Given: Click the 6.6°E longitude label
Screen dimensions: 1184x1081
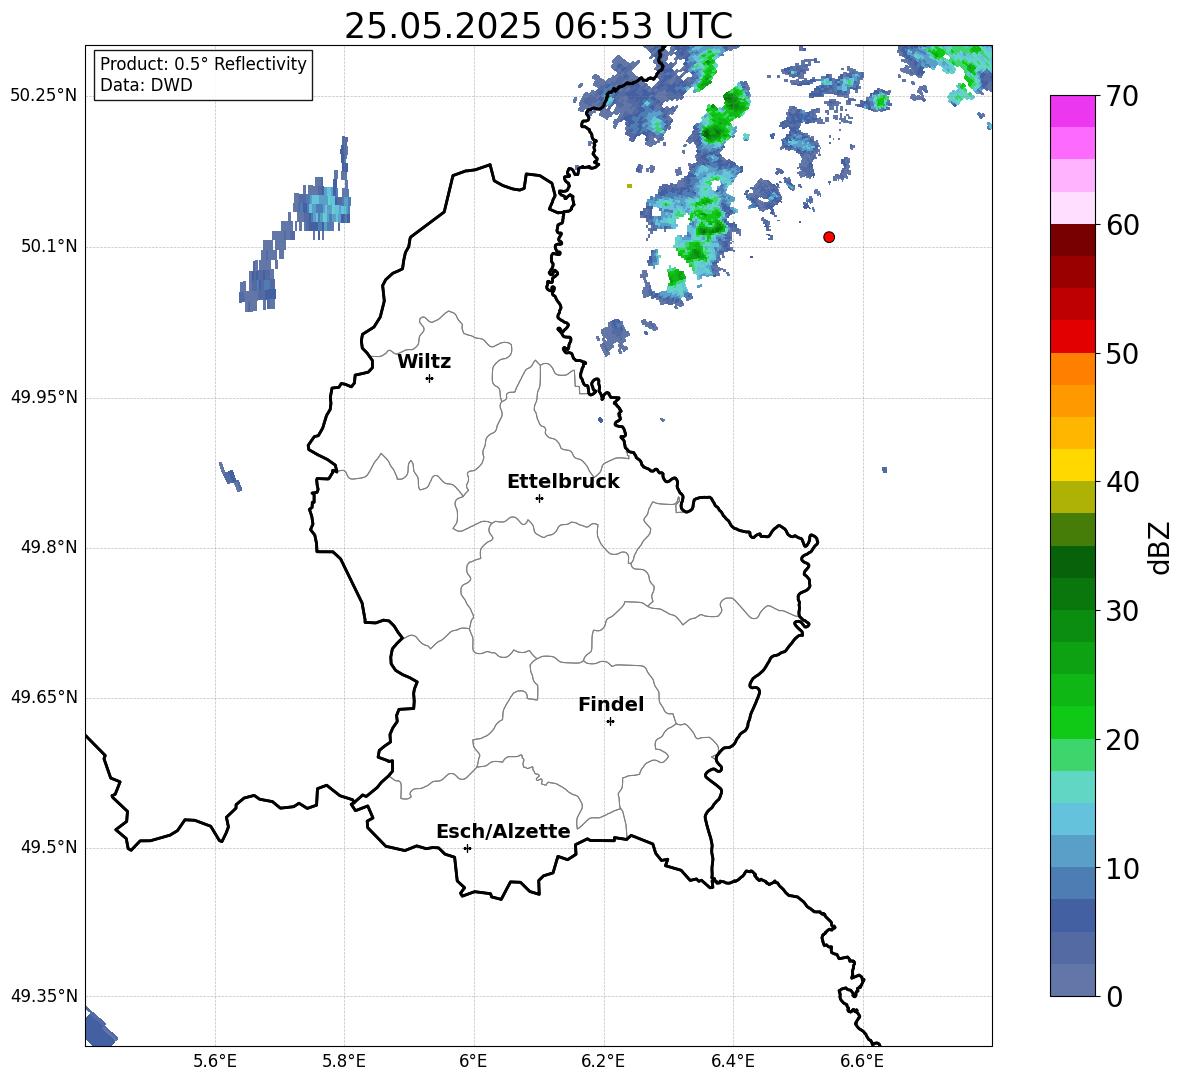Looking at the screenshot, I should 862,1061.
